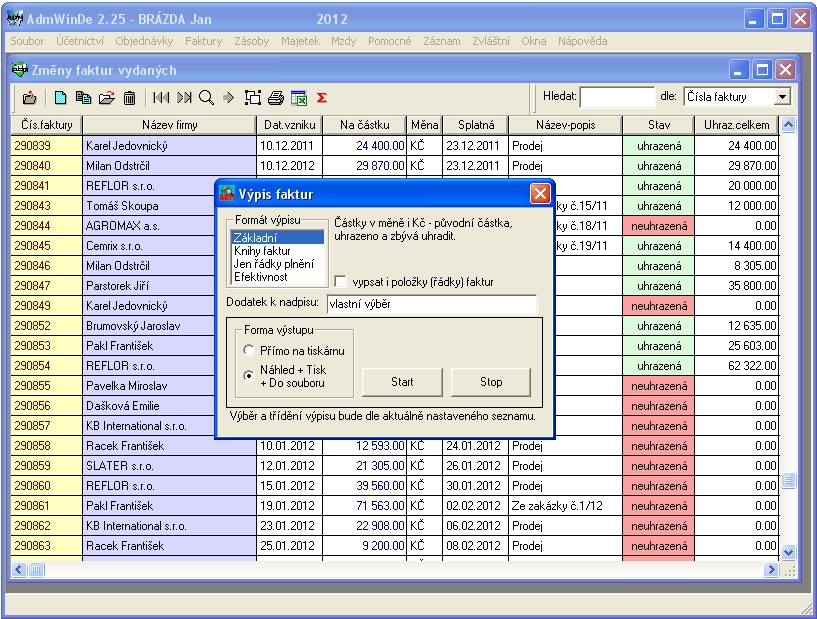817x619 pixels.
Task: Open the Zásoby menu
Action: coord(252,41)
